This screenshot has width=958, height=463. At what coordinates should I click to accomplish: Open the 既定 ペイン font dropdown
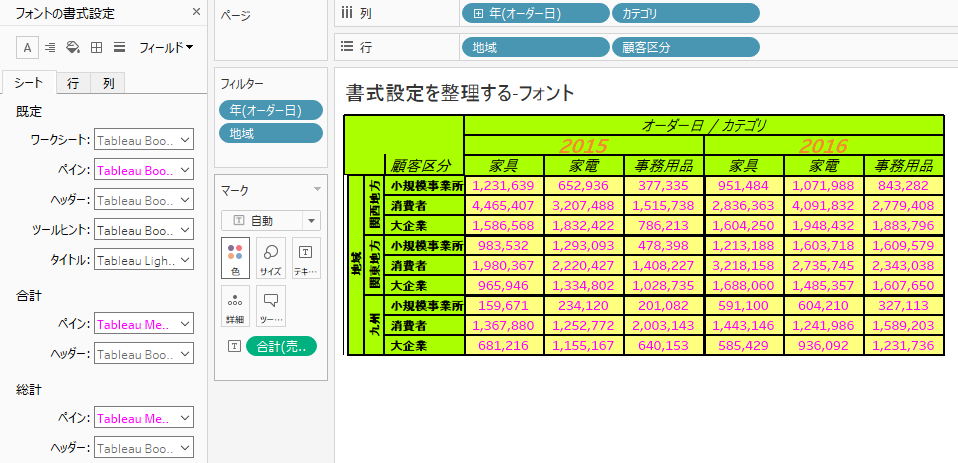pos(144,170)
